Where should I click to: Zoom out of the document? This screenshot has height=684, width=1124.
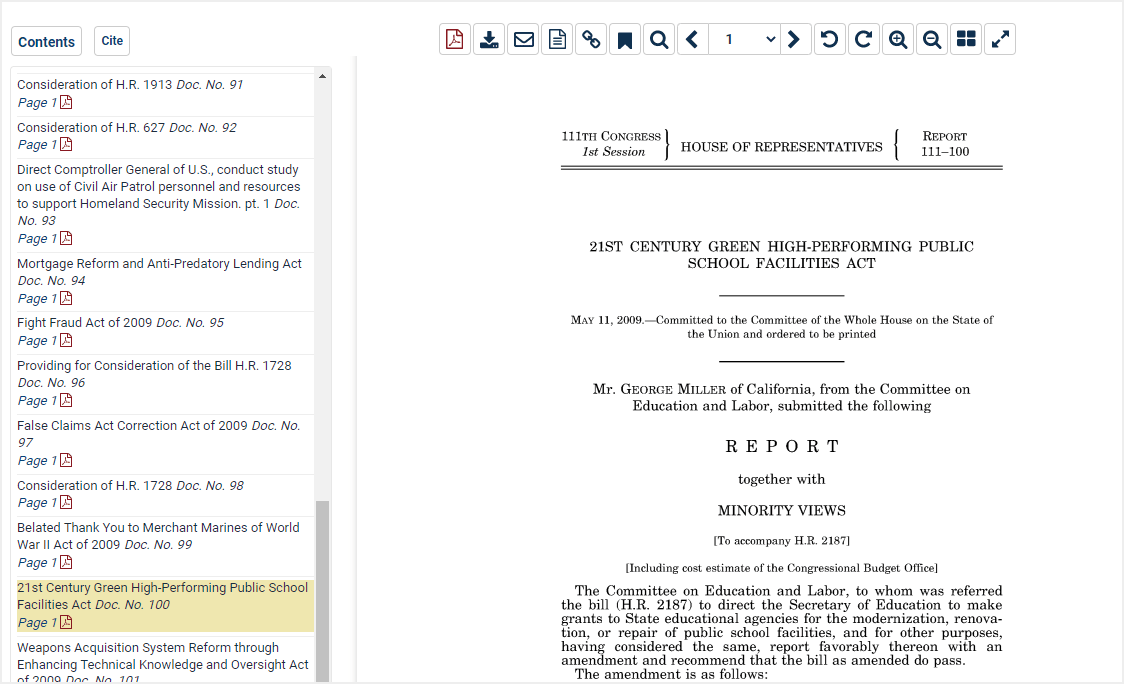932,40
